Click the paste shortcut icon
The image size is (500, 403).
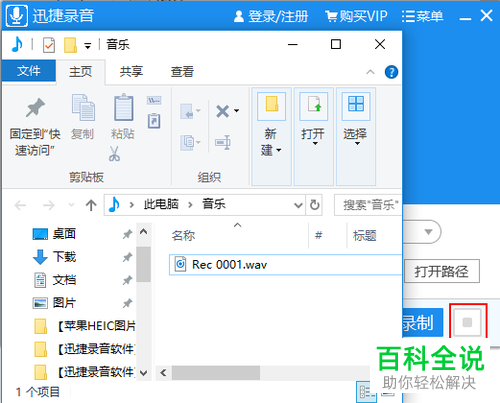click(154, 120)
